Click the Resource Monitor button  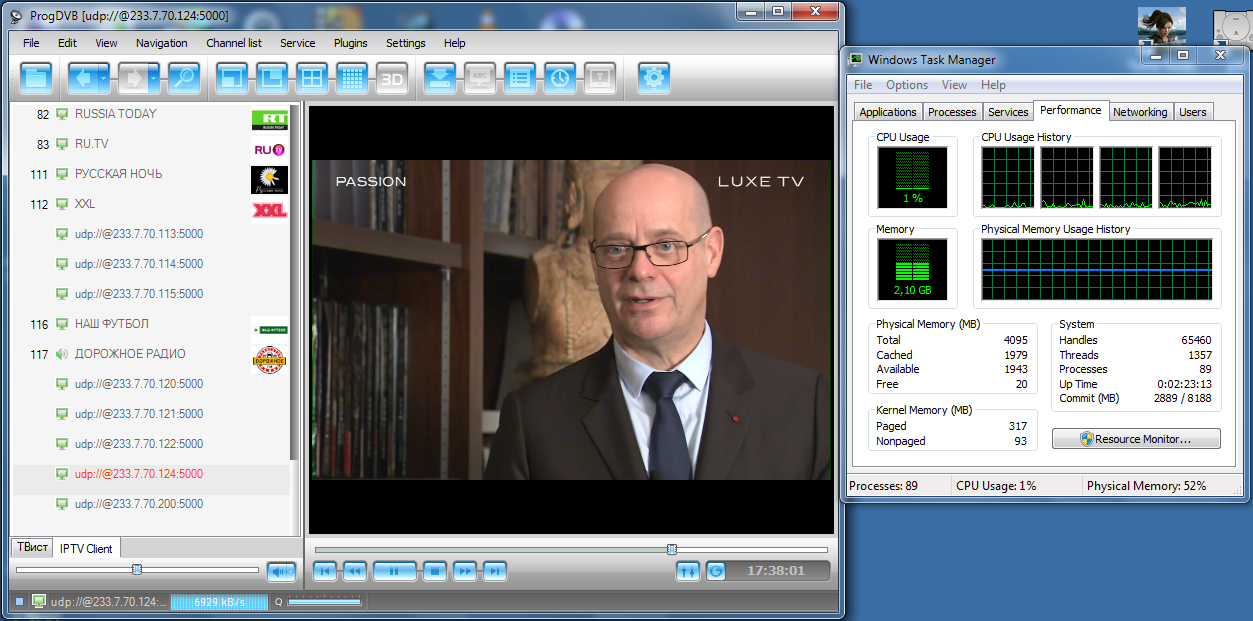click(1135, 439)
